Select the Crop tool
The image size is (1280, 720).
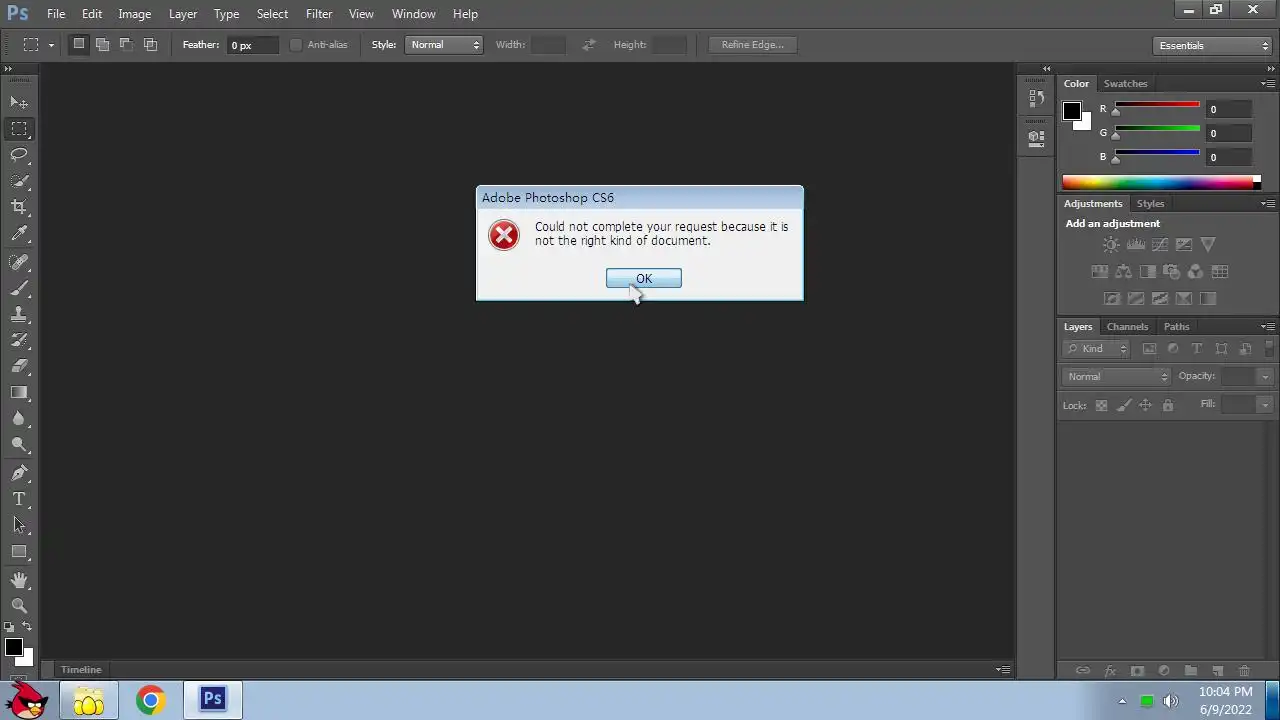point(19,207)
